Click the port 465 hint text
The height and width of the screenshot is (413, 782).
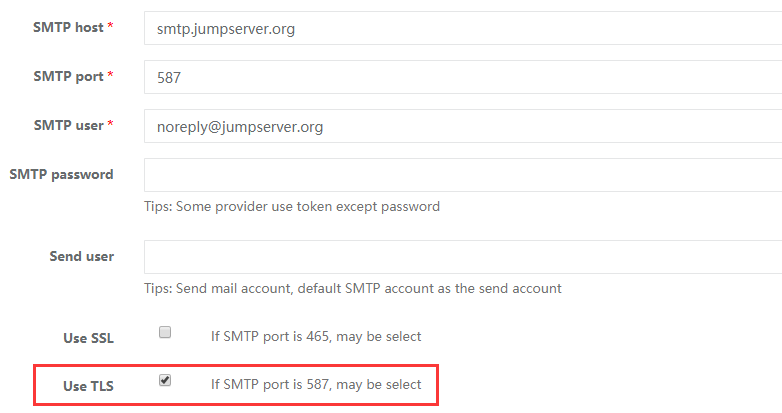point(315,336)
